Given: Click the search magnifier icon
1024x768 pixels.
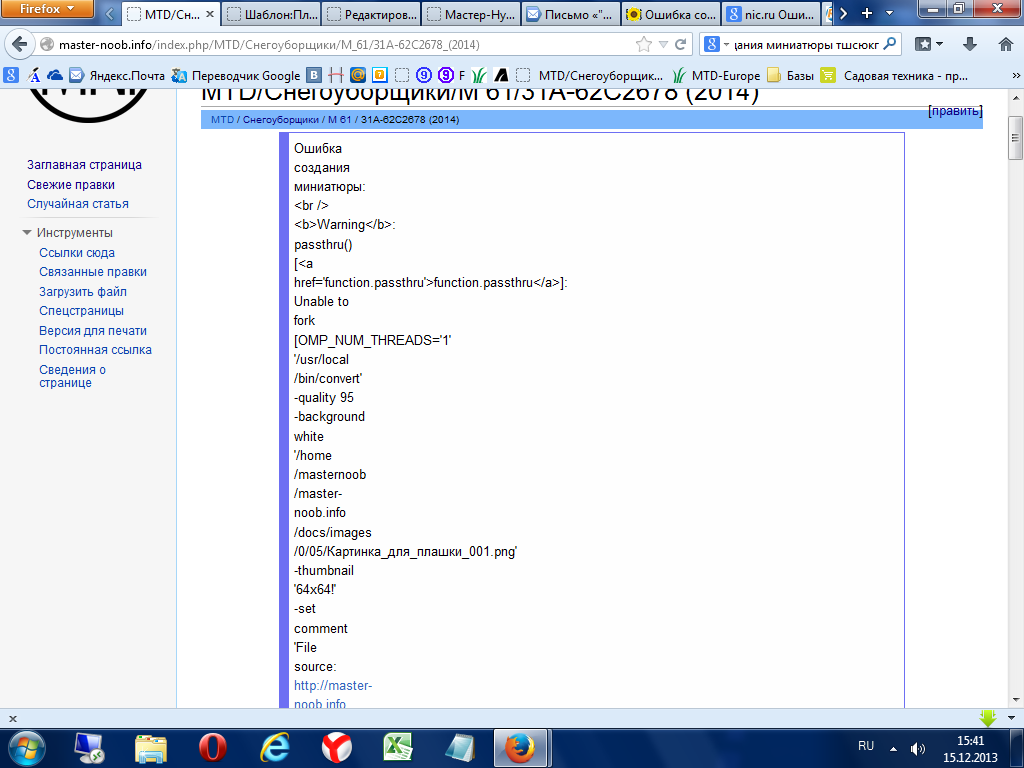Looking at the screenshot, I should click(889, 44).
